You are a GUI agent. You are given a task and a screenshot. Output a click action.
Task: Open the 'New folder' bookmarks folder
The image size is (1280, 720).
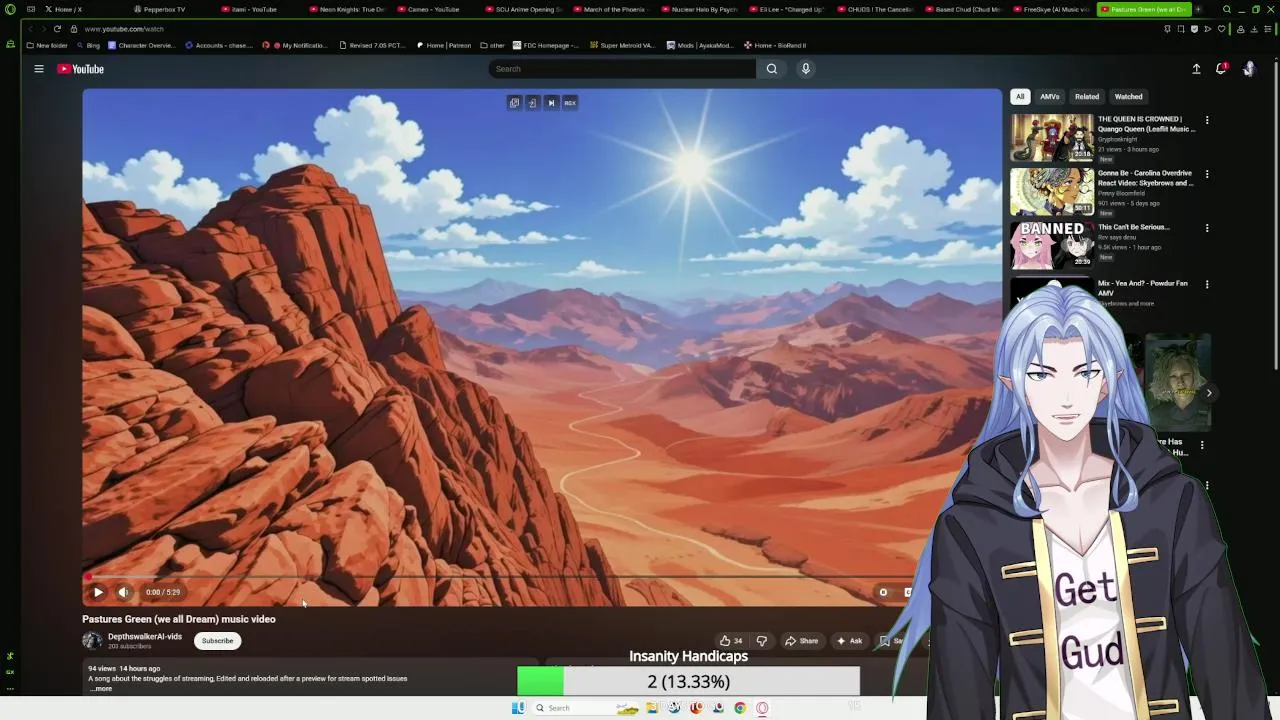pyautogui.click(x=47, y=45)
